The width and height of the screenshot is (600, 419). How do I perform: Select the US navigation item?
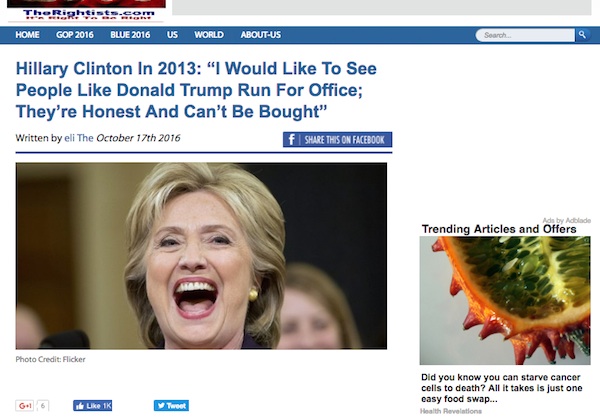172,35
